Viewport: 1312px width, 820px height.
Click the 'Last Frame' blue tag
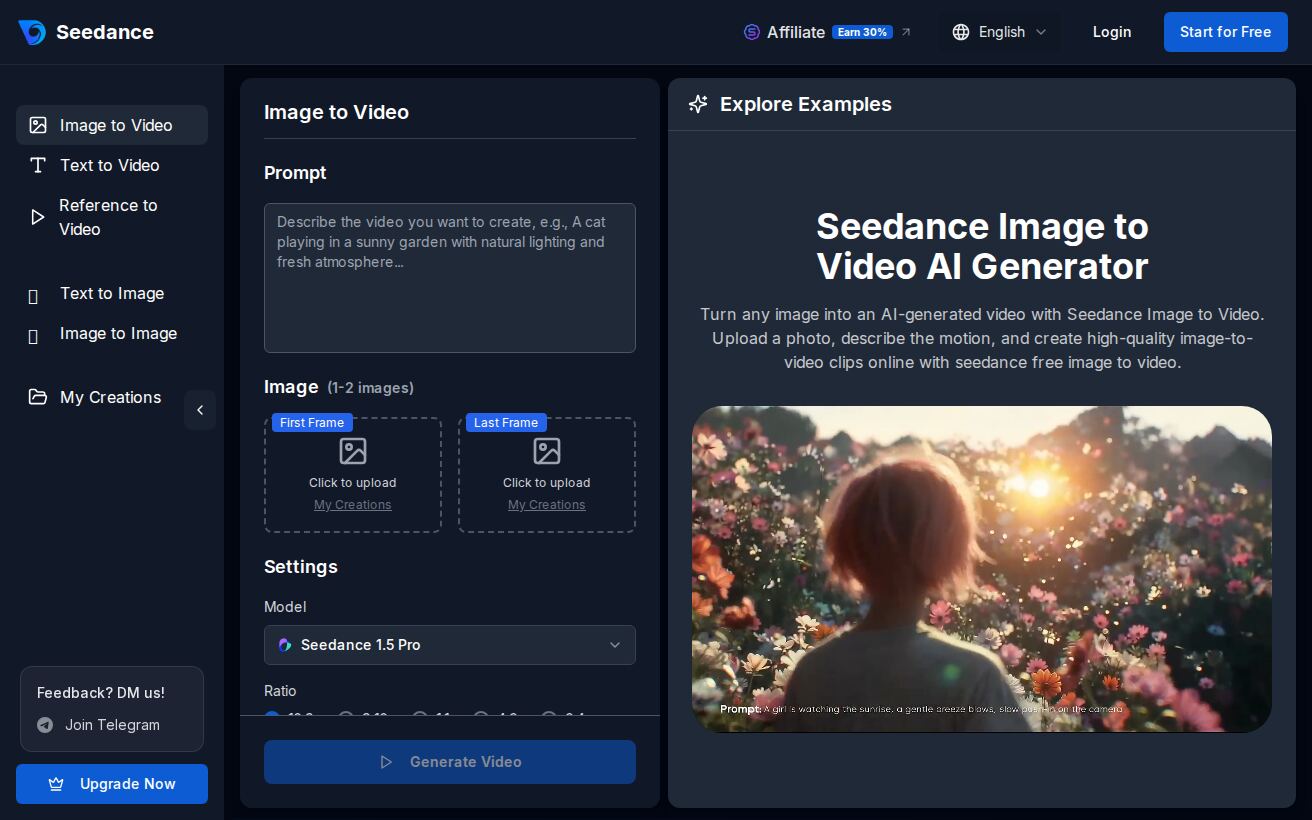pyautogui.click(x=506, y=423)
